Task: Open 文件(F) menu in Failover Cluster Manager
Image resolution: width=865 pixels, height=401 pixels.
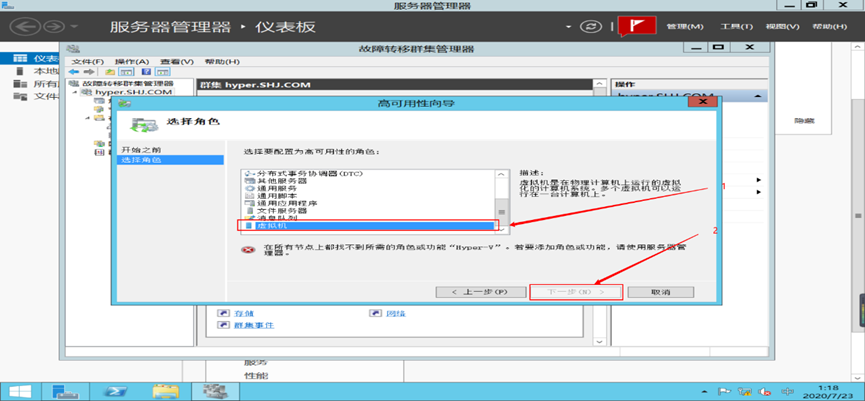Action: pyautogui.click(x=88, y=61)
